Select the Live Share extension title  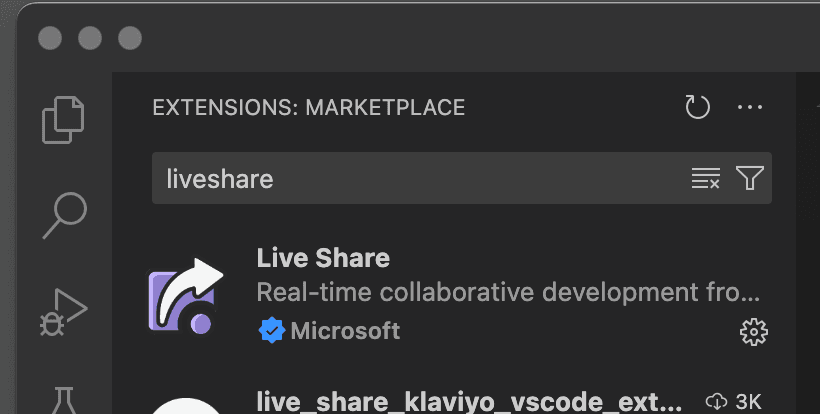coord(323,258)
